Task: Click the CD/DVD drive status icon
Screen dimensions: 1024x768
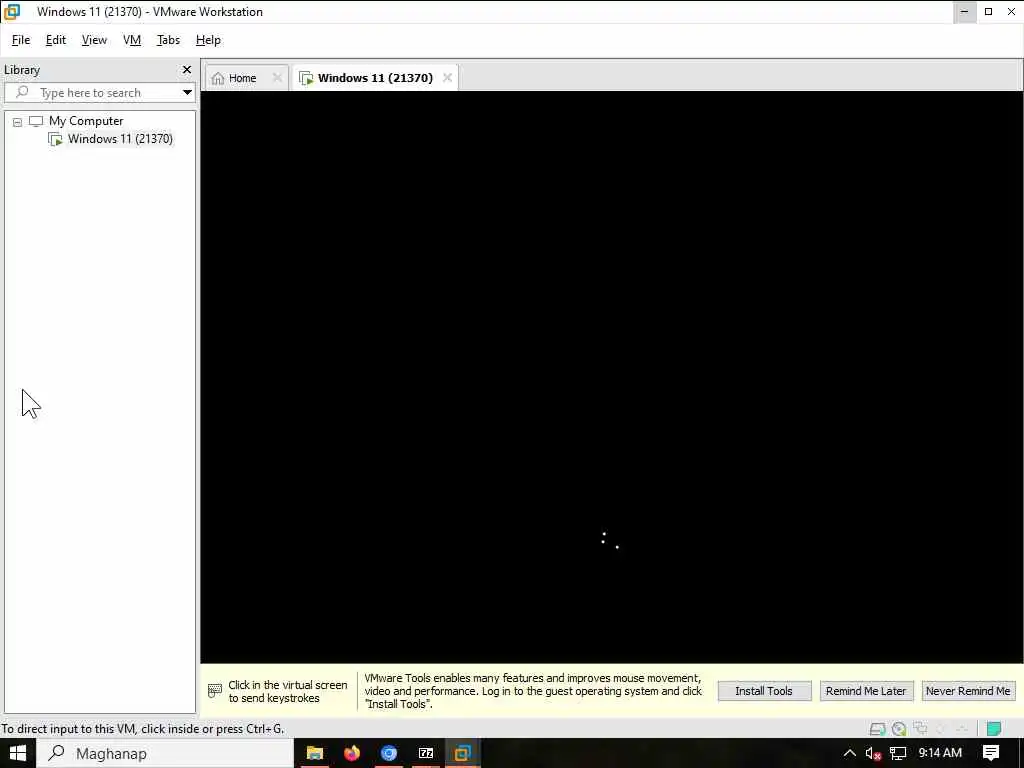Action: pyautogui.click(x=899, y=728)
